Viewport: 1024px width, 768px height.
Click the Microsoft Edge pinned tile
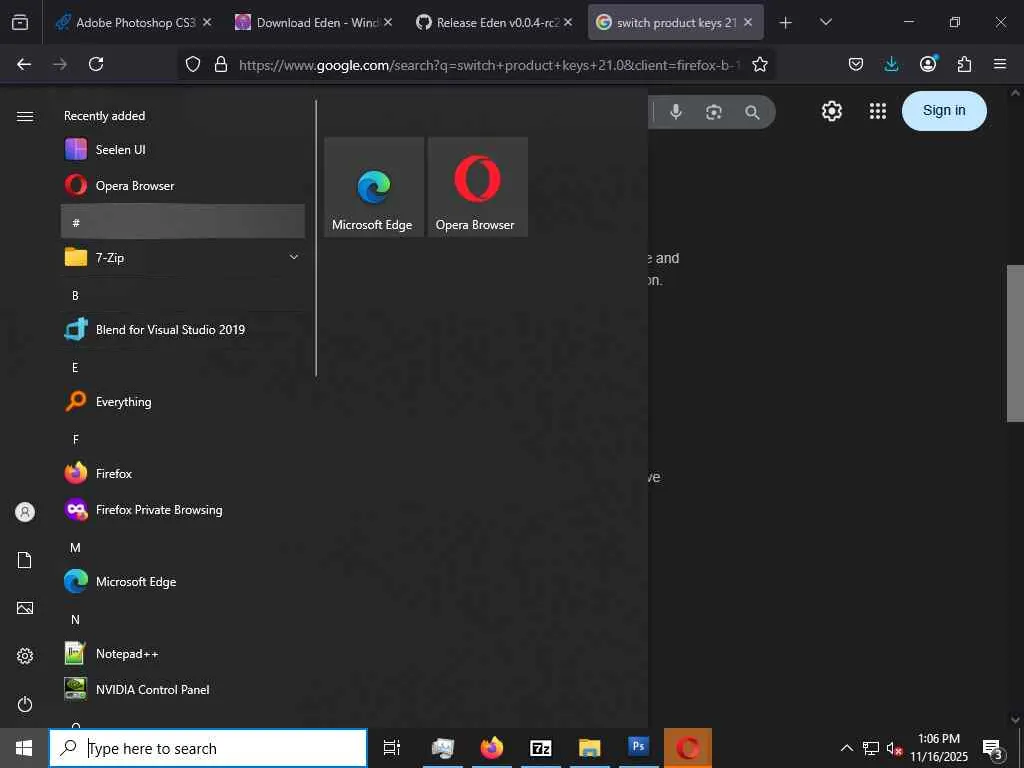pos(374,187)
